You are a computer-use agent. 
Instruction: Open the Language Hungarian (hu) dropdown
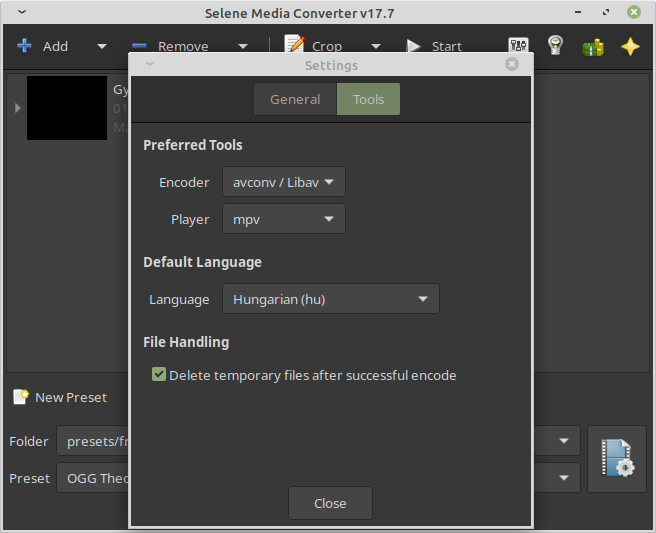click(331, 299)
